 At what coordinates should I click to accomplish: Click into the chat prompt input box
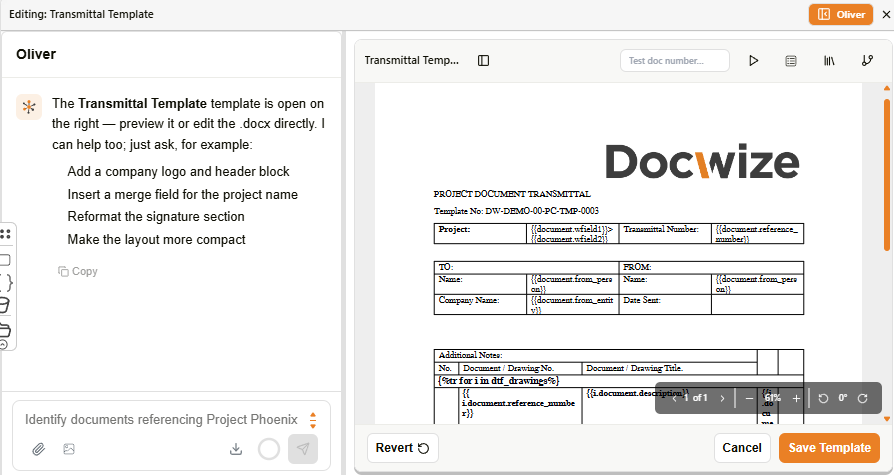pos(161,420)
